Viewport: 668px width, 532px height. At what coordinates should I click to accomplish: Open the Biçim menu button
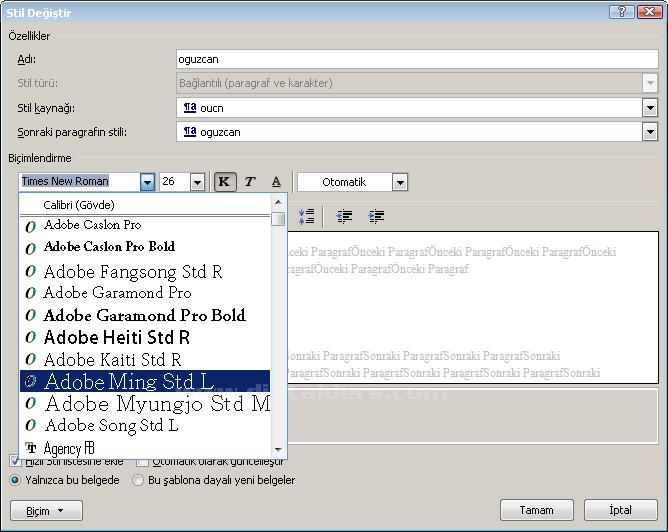pos(46,510)
